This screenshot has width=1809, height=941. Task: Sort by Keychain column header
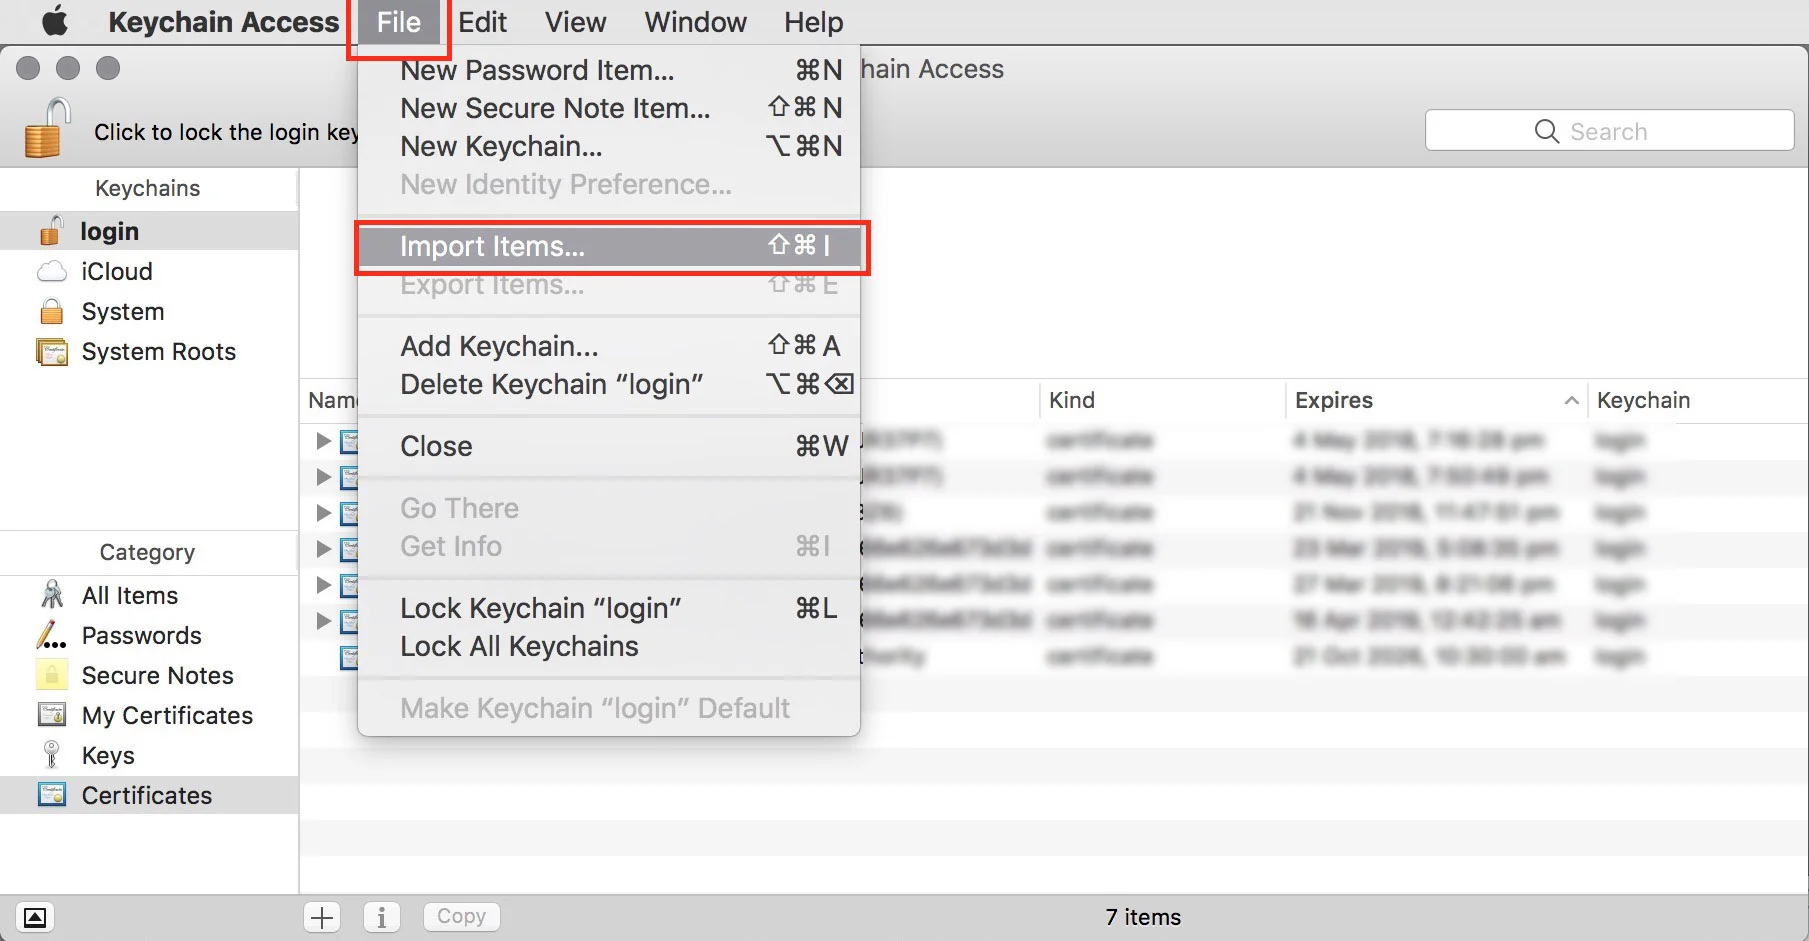1699,400
